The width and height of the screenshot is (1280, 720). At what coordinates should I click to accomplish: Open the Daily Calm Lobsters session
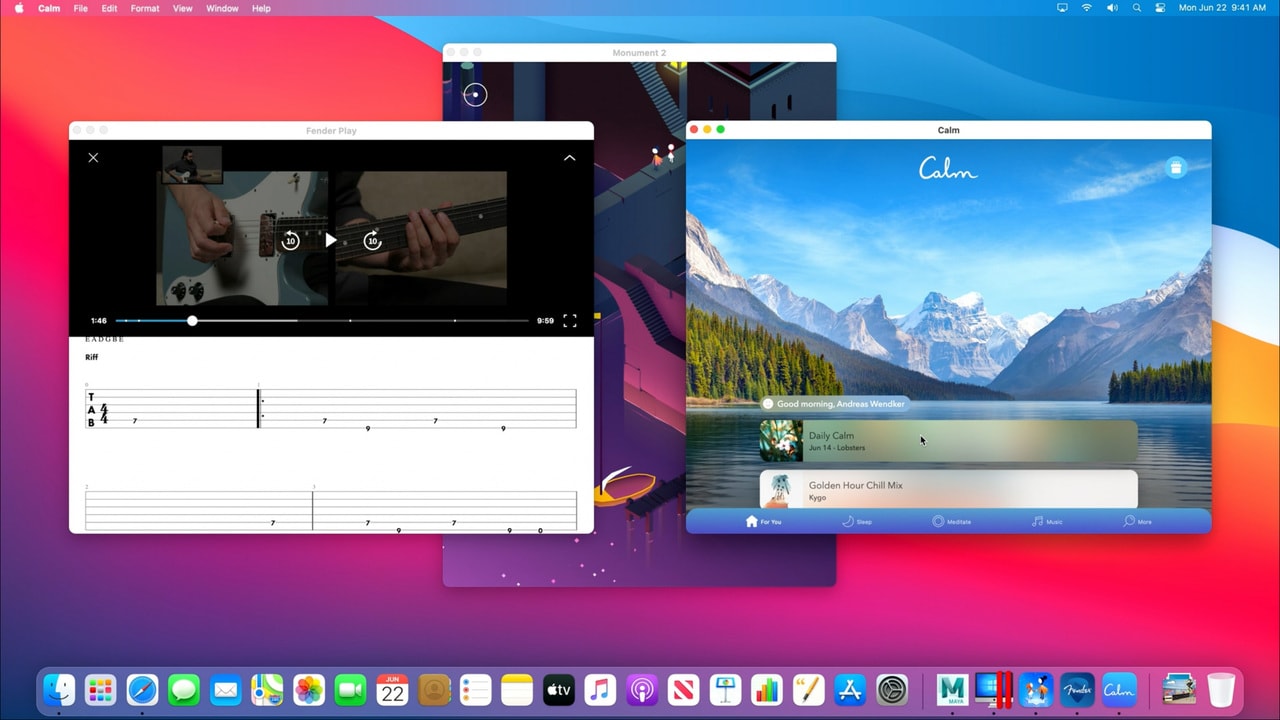click(948, 440)
